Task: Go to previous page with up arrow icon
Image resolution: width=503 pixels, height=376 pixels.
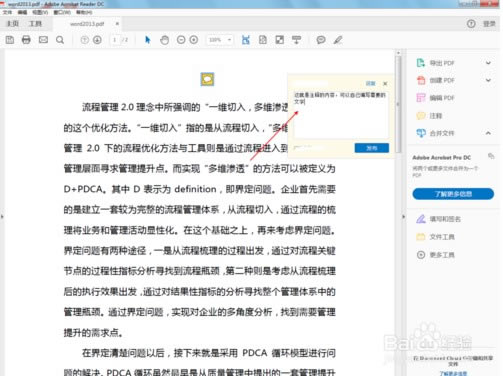Action: [85, 40]
